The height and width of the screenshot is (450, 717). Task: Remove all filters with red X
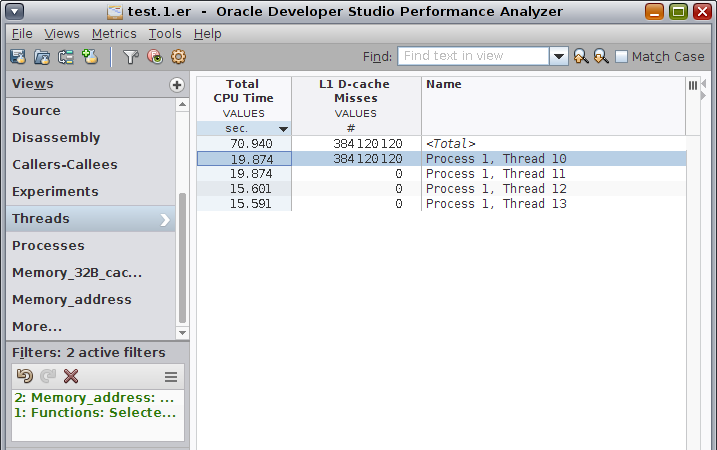click(x=71, y=376)
